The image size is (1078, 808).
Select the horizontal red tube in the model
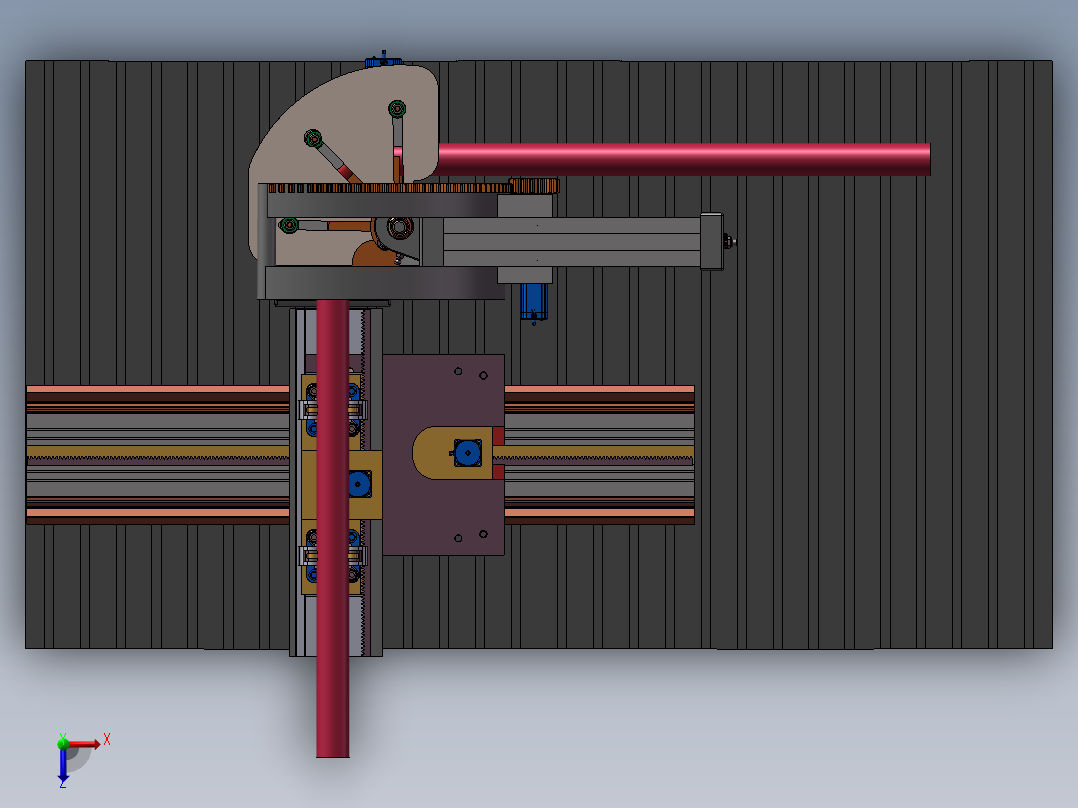tap(684, 160)
